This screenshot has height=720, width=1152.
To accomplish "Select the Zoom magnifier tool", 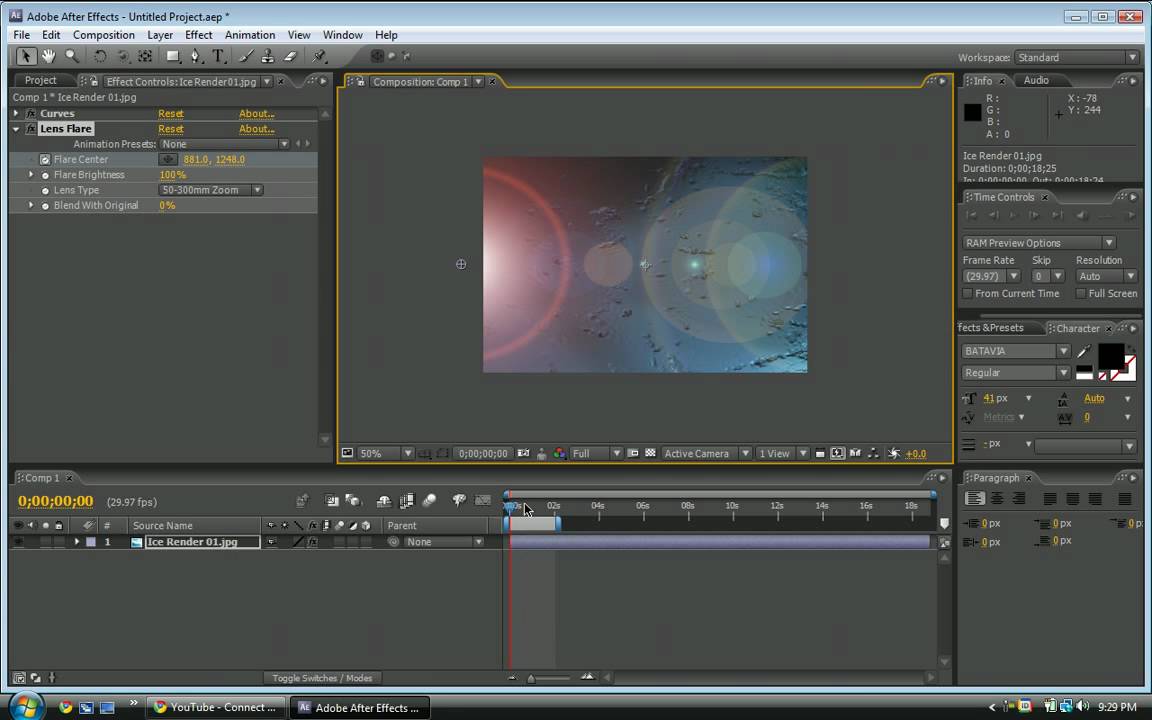I will (71, 56).
